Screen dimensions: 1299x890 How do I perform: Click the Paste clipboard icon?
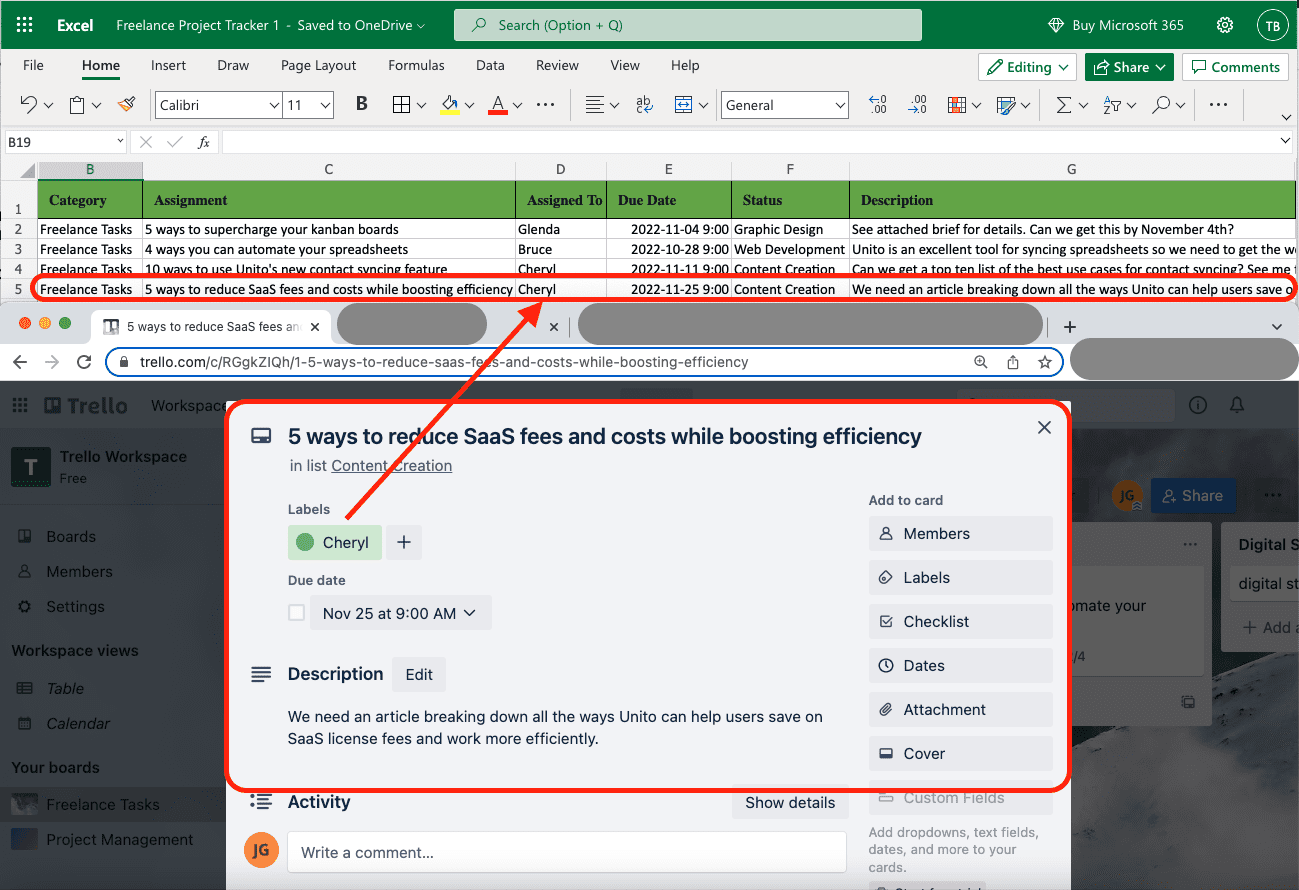[x=77, y=105]
